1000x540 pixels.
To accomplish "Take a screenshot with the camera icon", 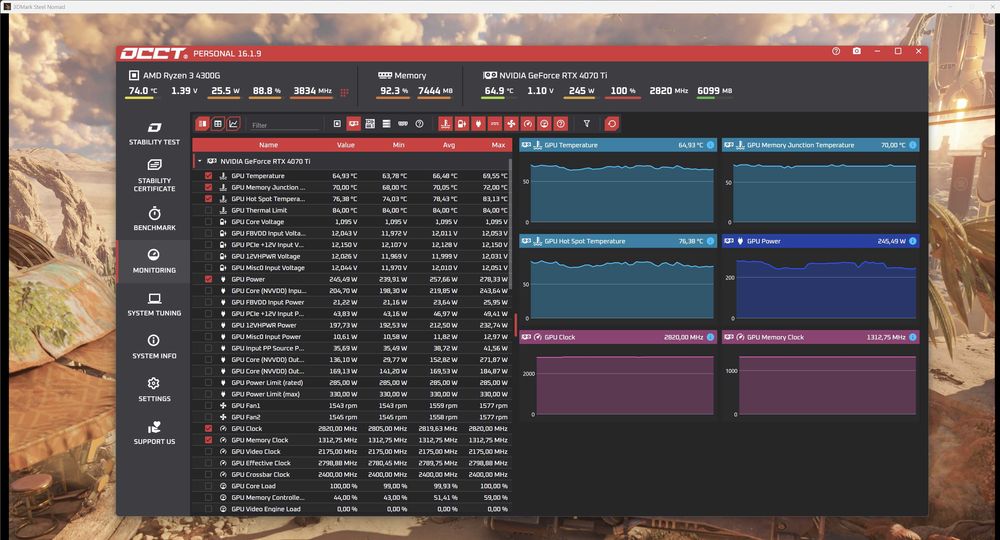I will coord(857,51).
